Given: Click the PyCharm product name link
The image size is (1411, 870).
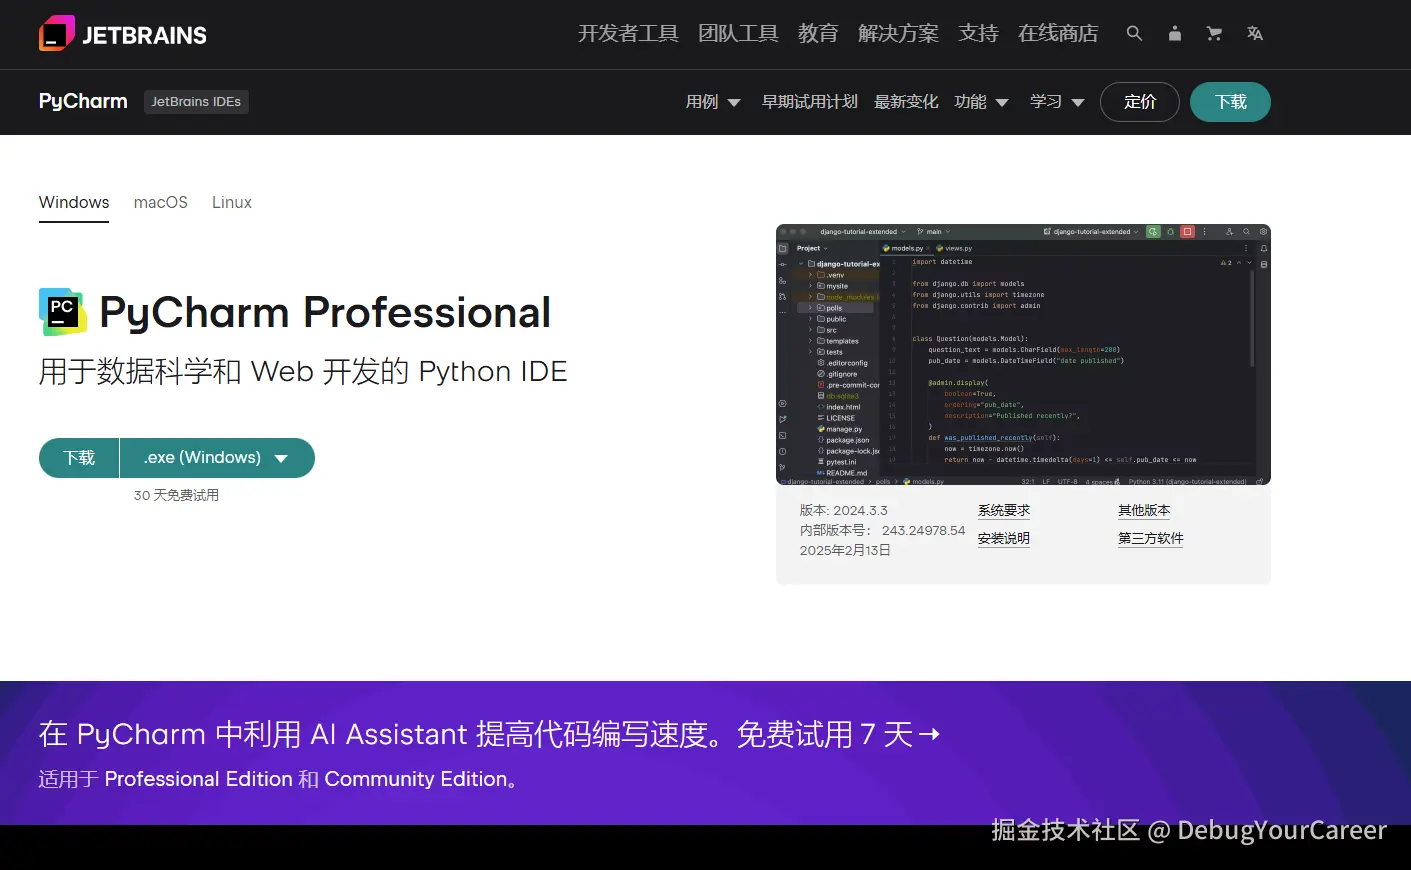Looking at the screenshot, I should coord(83,101).
